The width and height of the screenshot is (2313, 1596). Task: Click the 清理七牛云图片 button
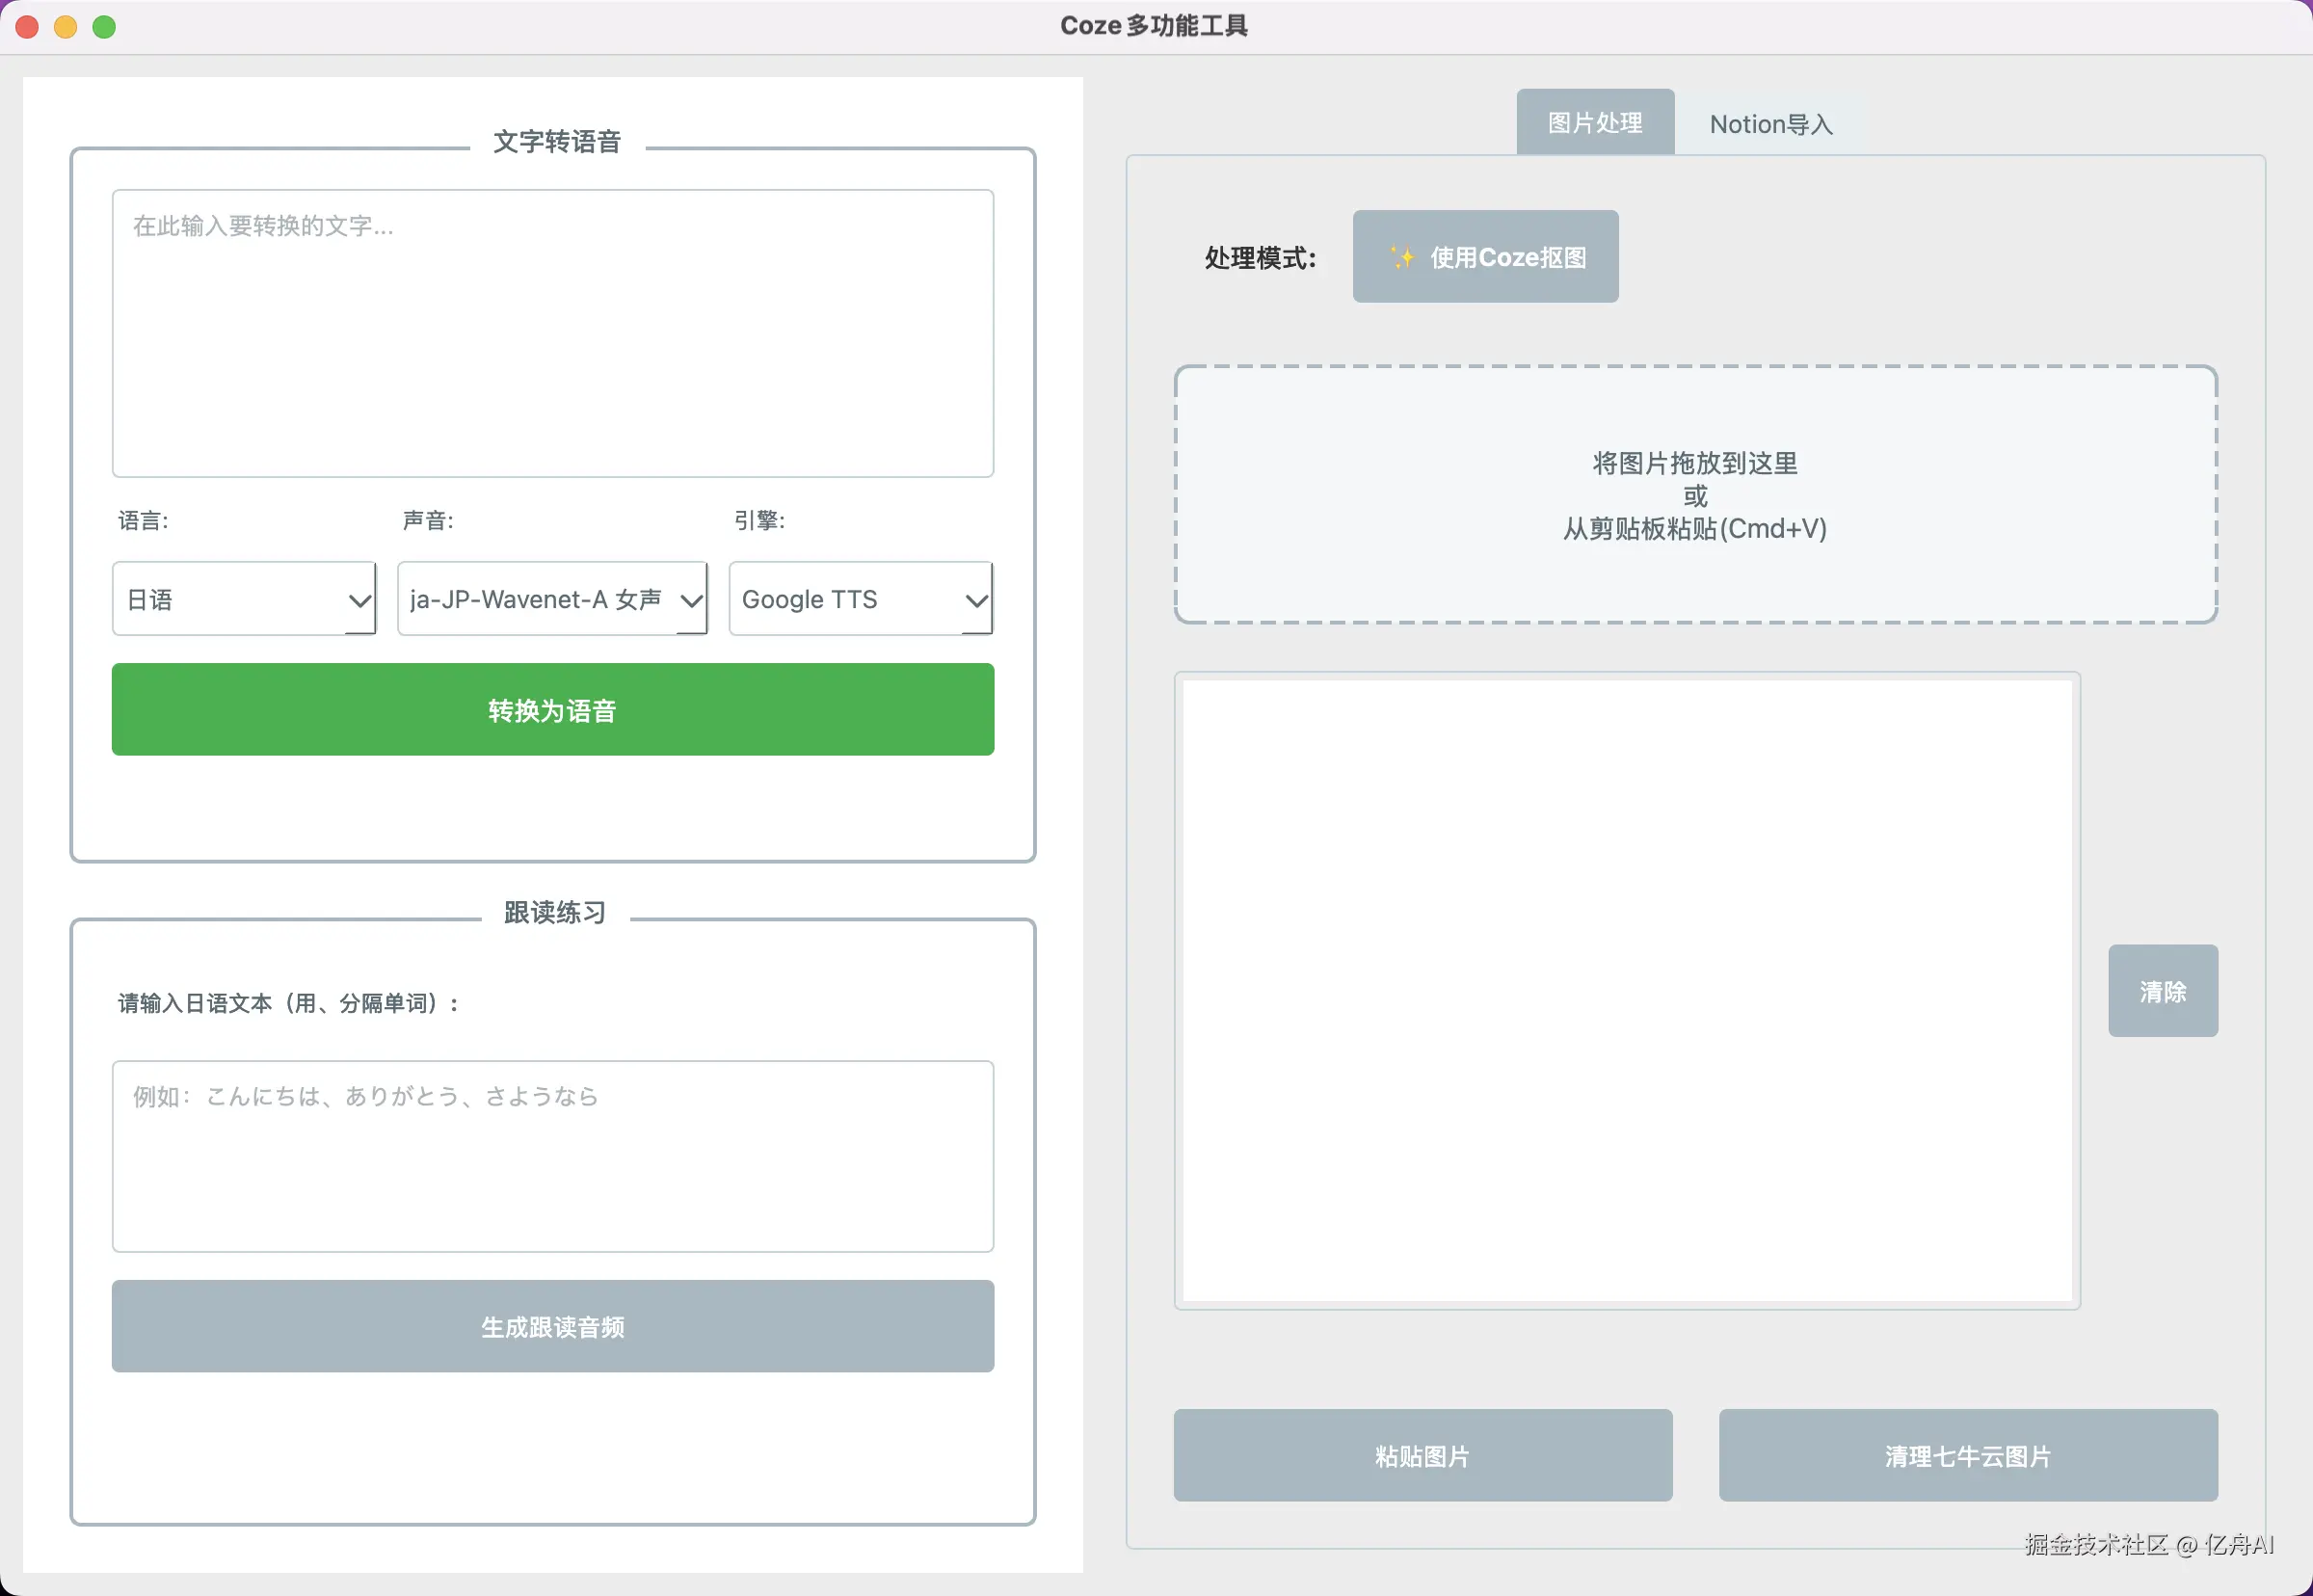(1967, 1455)
